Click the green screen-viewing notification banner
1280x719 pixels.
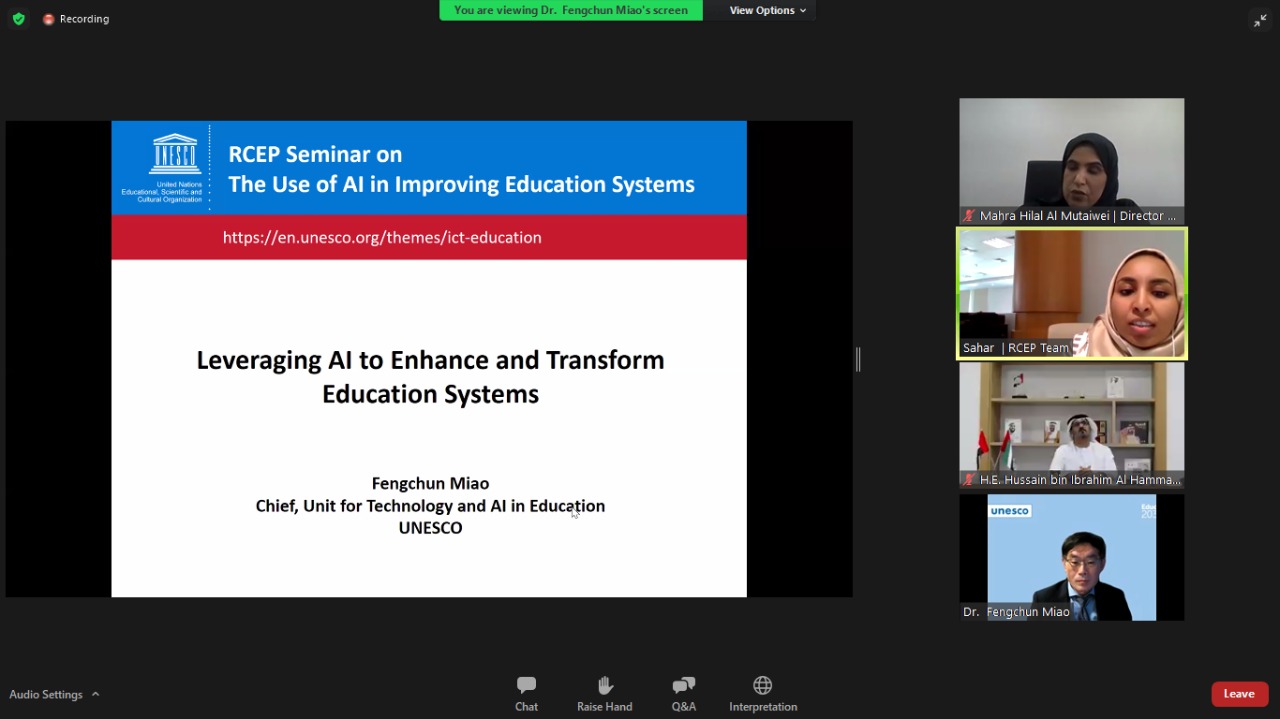(x=571, y=10)
